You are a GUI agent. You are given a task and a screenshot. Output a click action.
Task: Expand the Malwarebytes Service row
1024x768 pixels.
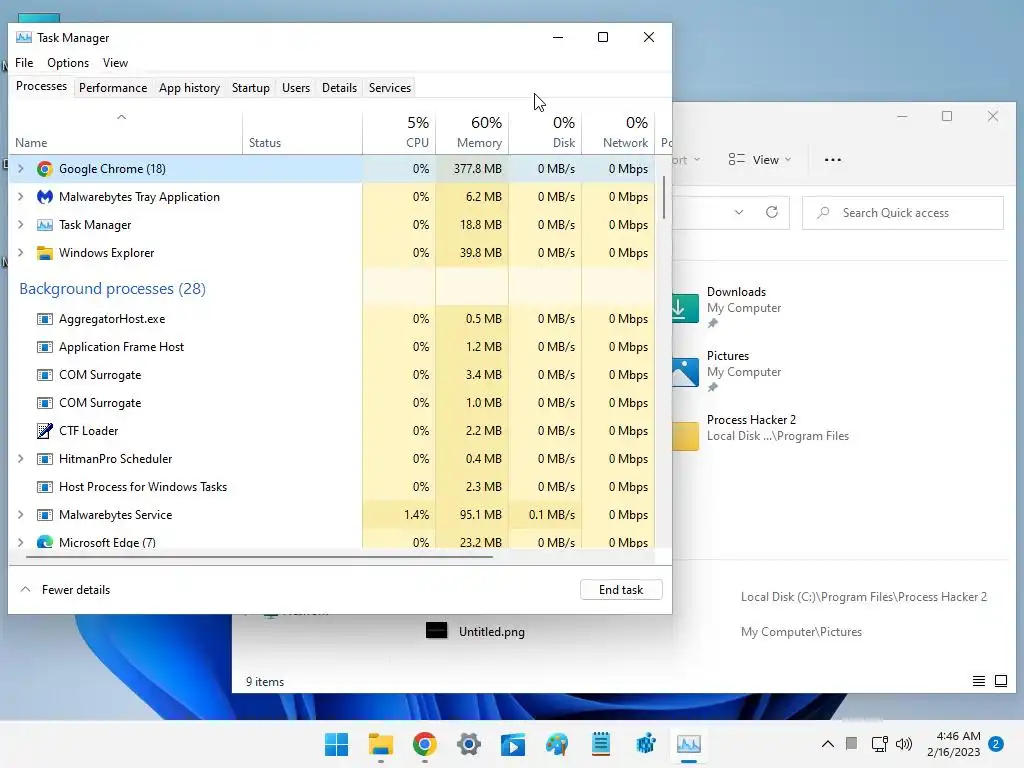click(21, 515)
